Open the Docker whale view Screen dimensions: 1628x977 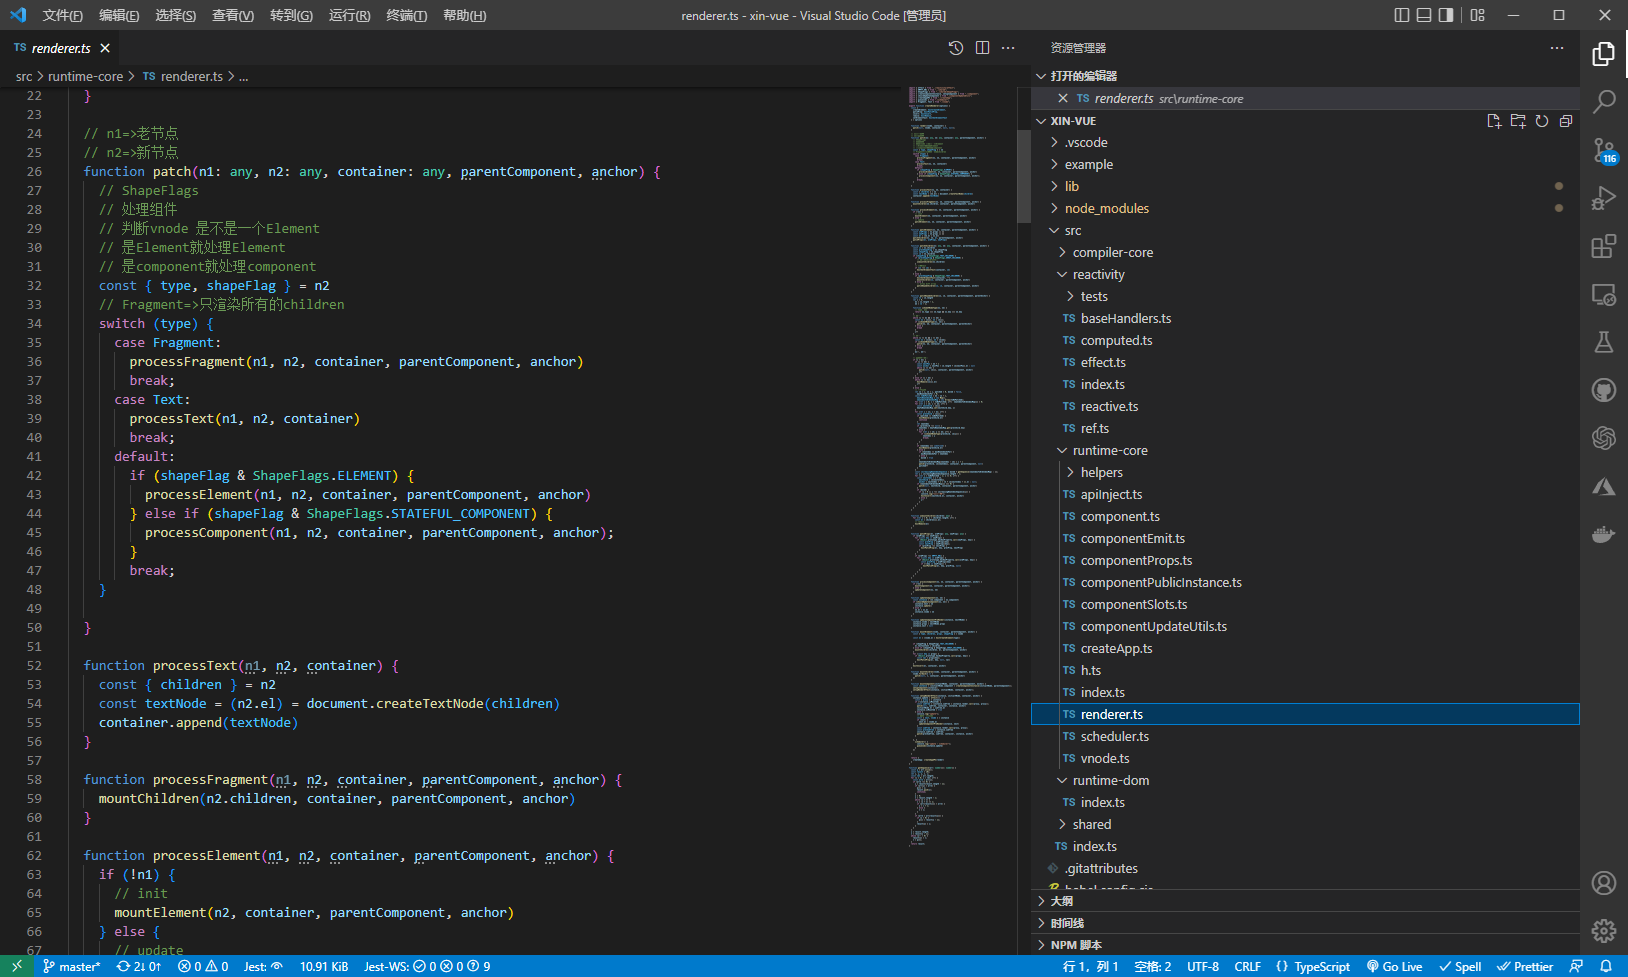tap(1604, 534)
